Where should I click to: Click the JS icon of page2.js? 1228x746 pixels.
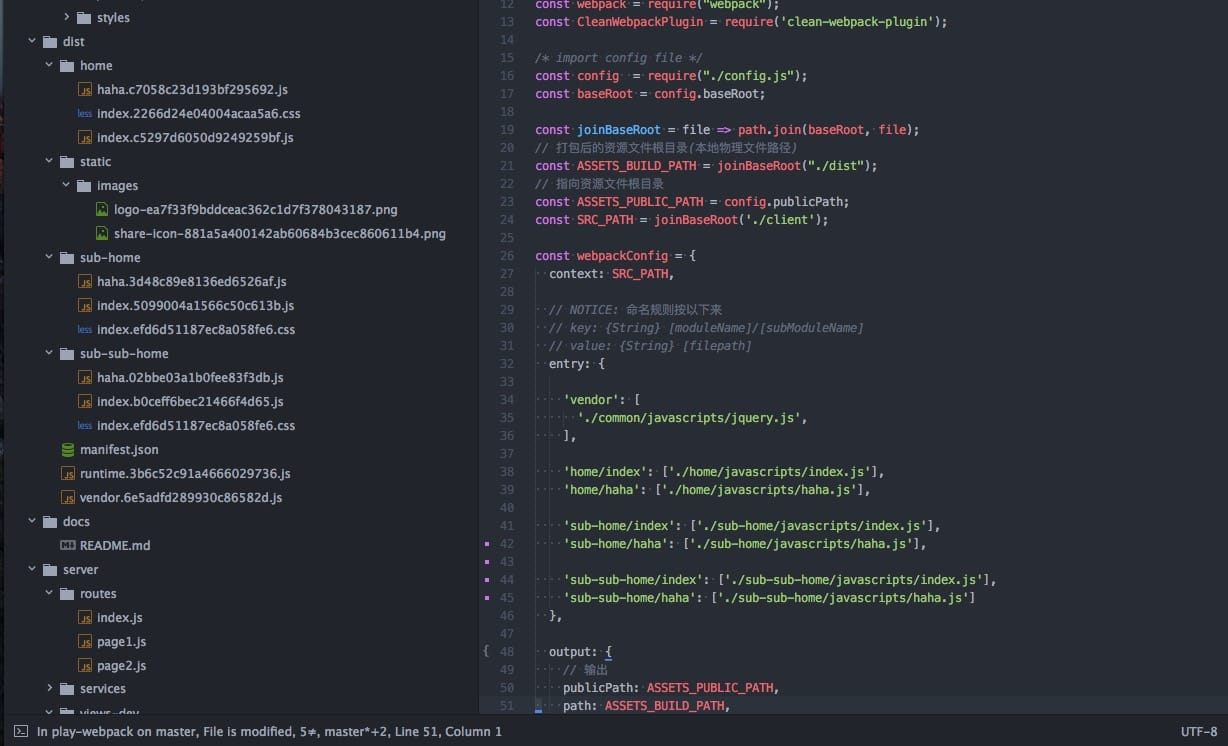click(85, 666)
